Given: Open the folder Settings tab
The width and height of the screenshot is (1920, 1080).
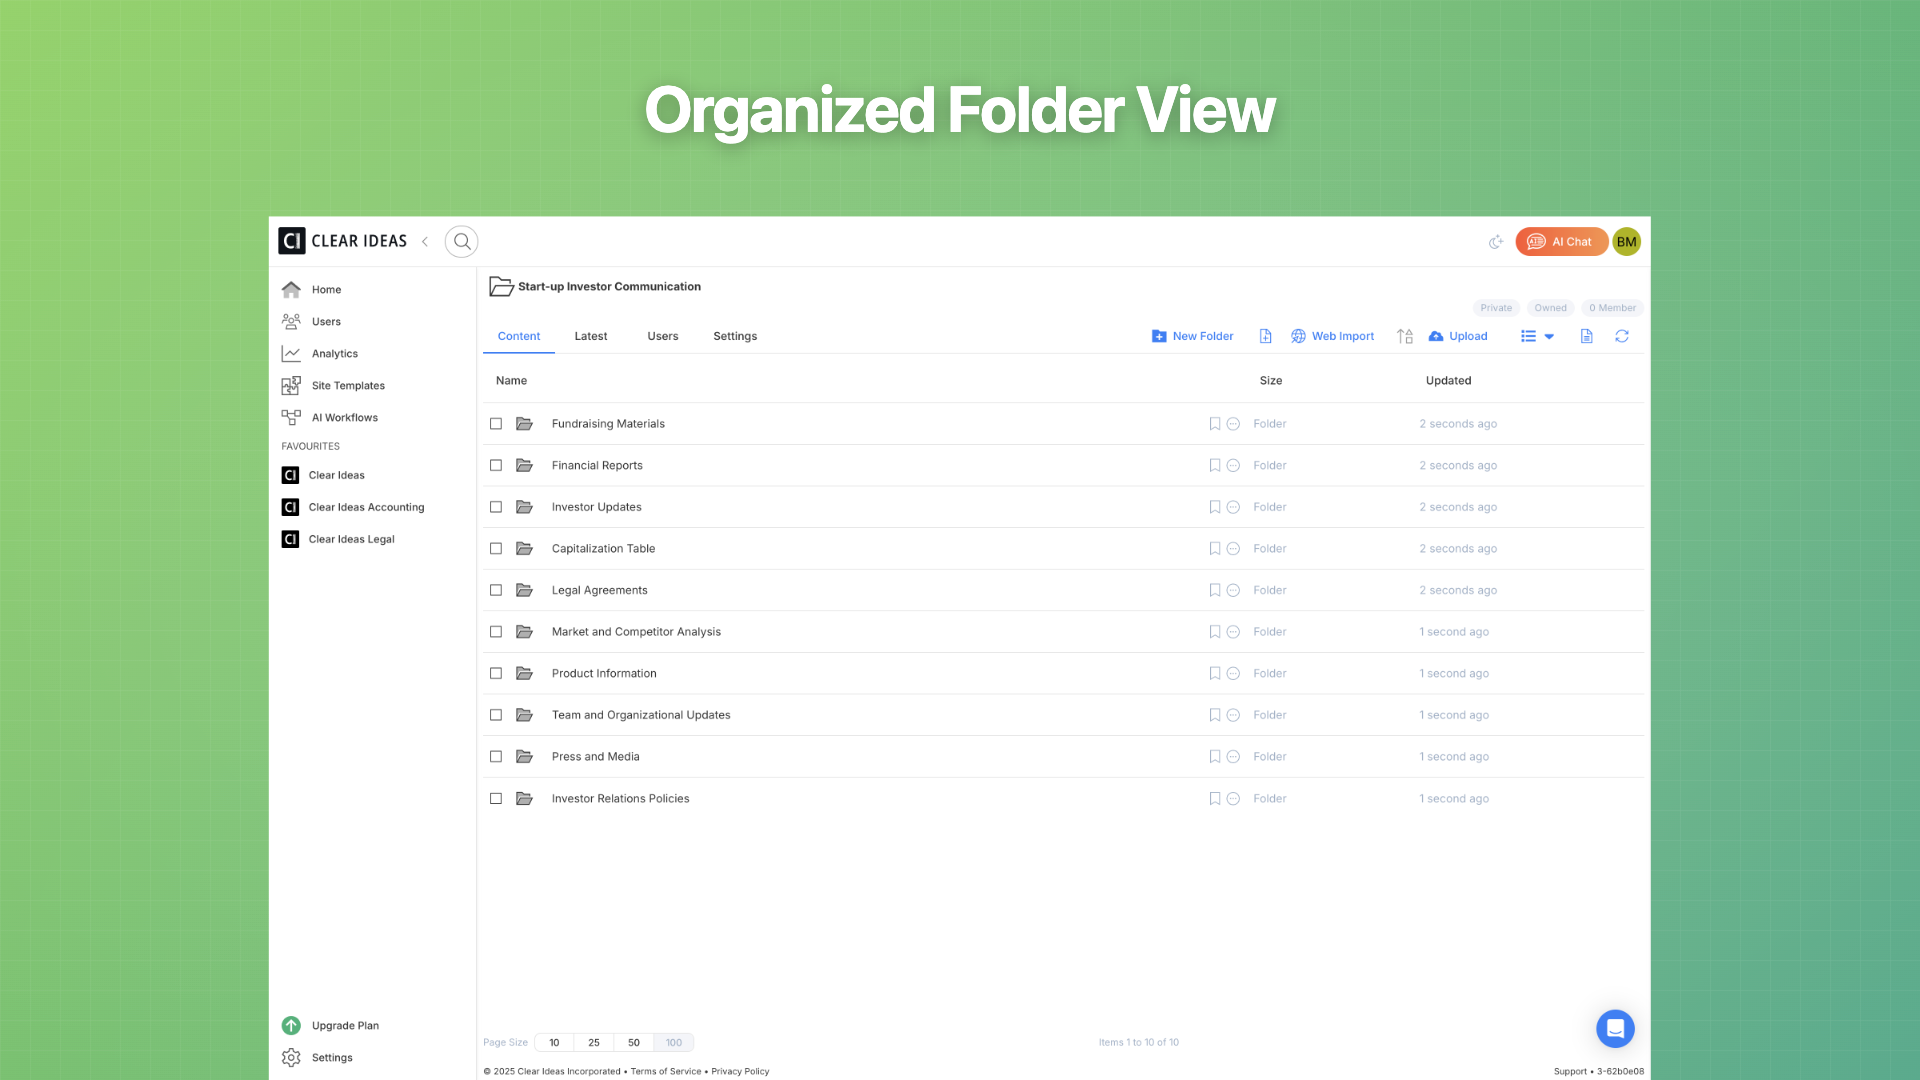Looking at the screenshot, I should [734, 336].
